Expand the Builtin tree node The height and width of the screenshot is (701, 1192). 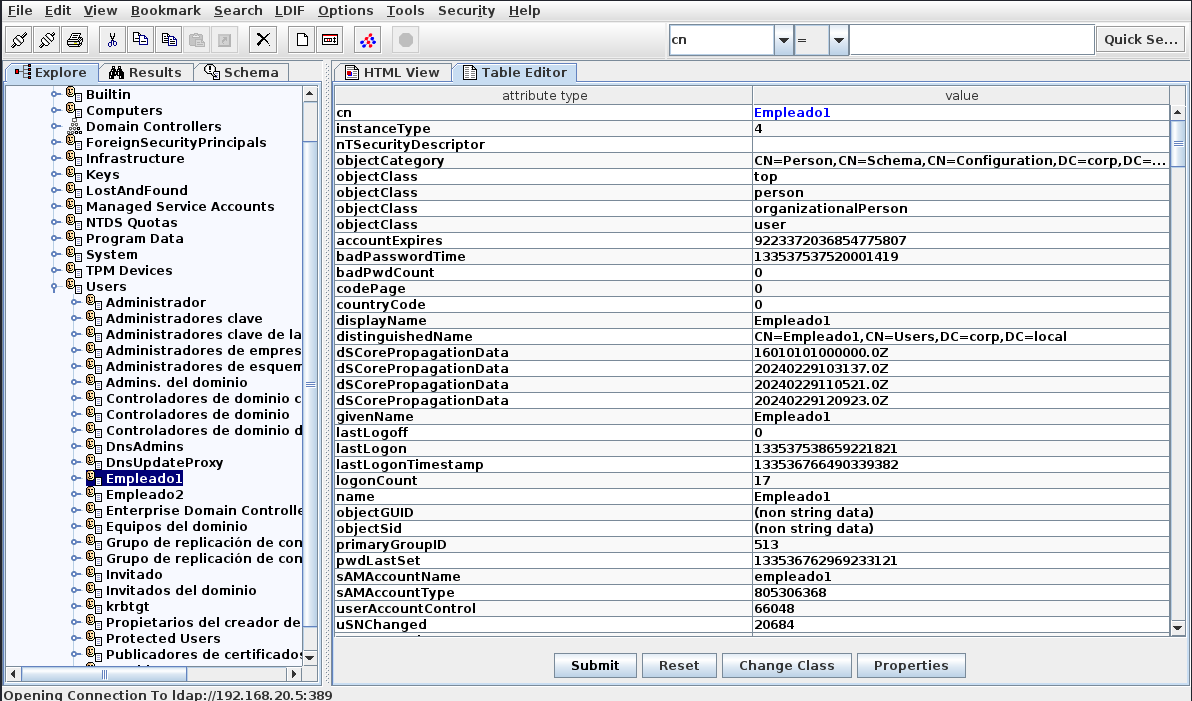point(55,94)
